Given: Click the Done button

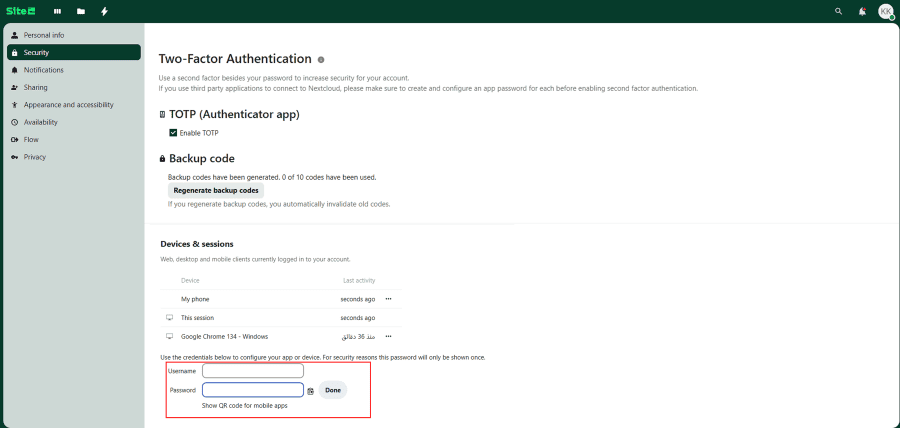Looking at the screenshot, I should click(333, 390).
